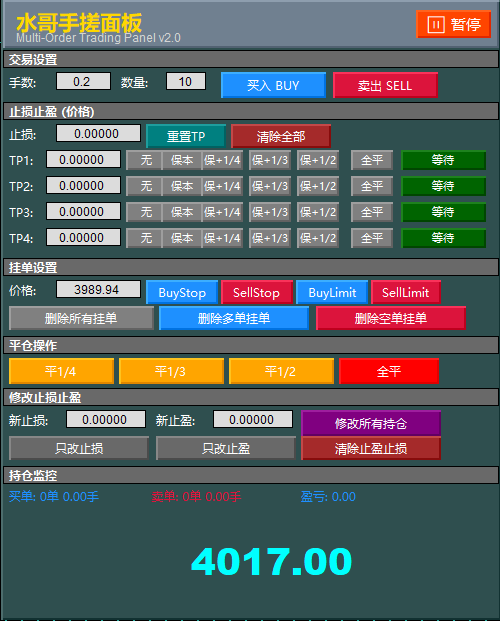Click the 新止损 new stop loss field

click(x=106, y=419)
